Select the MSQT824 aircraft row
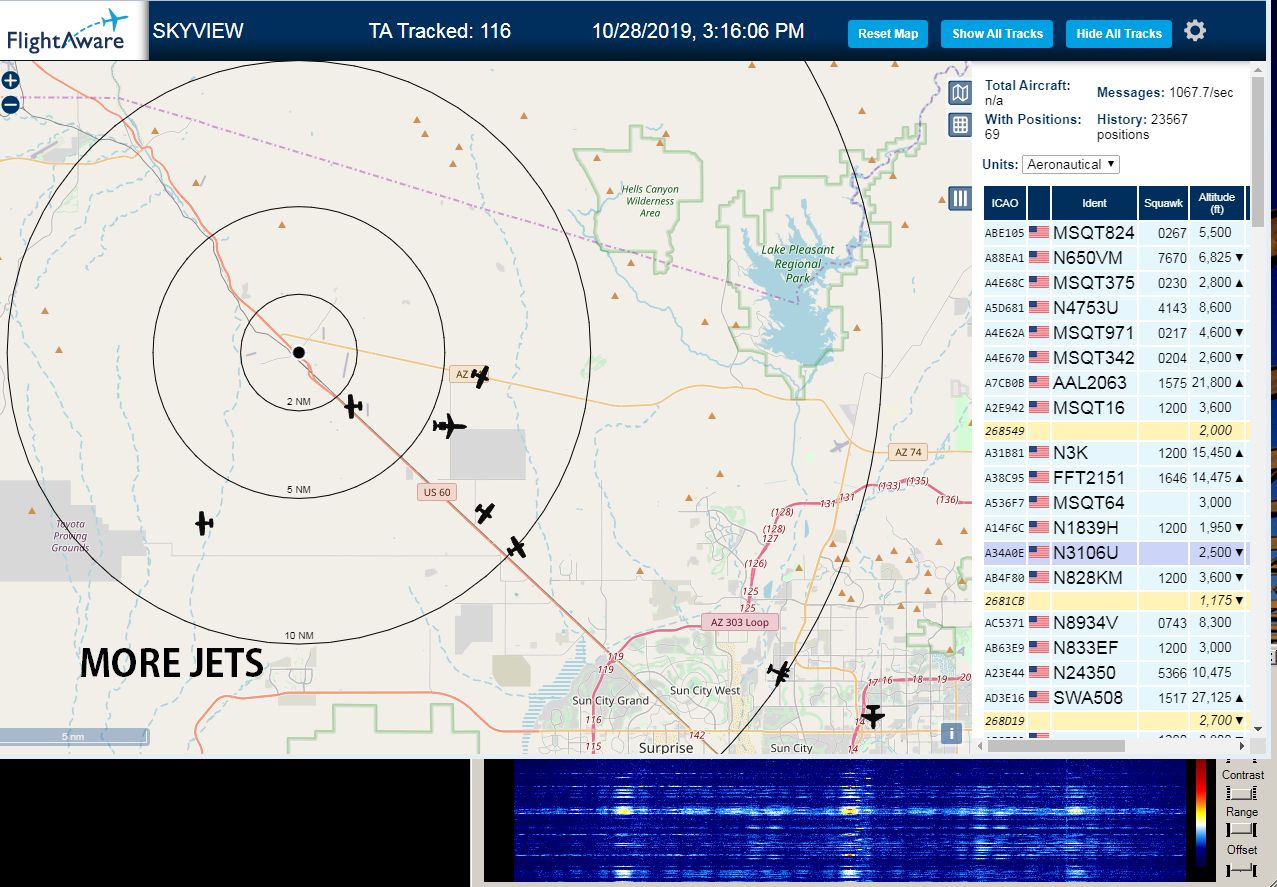1277x887 pixels. 1116,233
